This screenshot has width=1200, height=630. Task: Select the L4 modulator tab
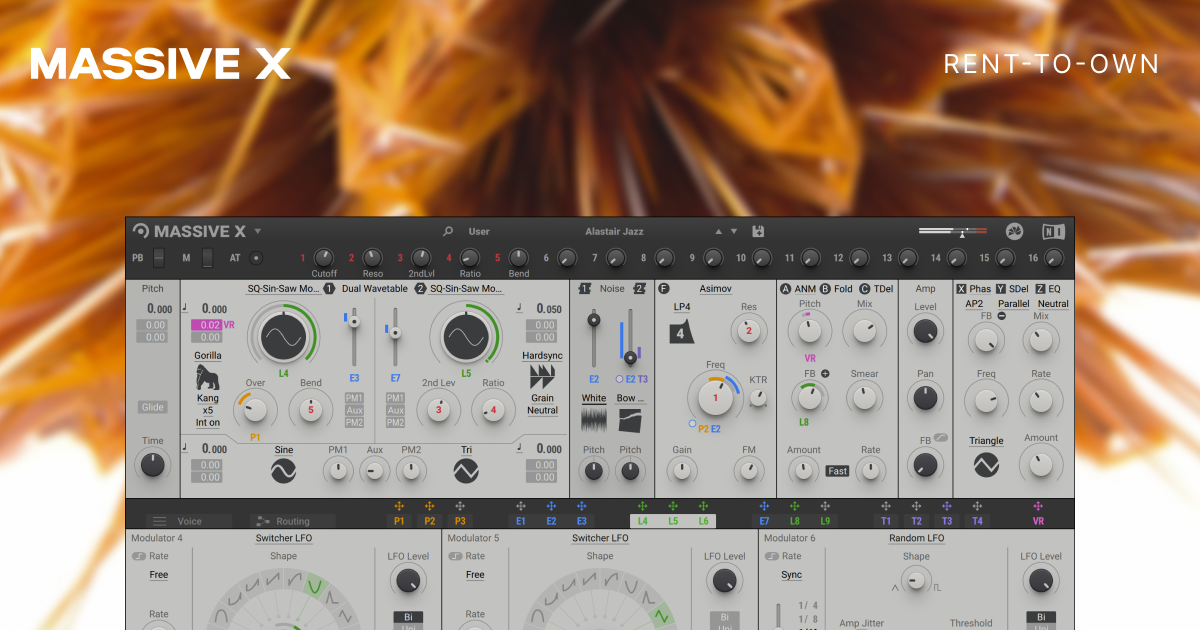(642, 521)
